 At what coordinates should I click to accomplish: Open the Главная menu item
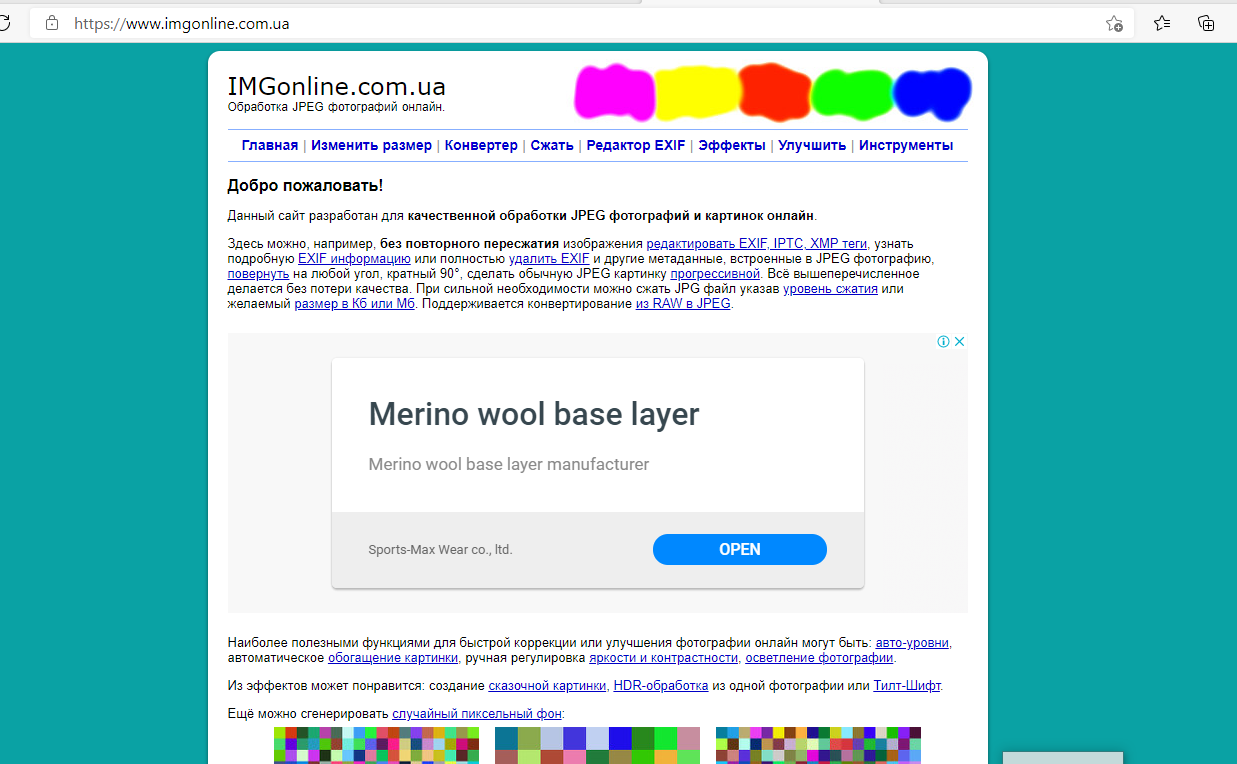point(270,145)
